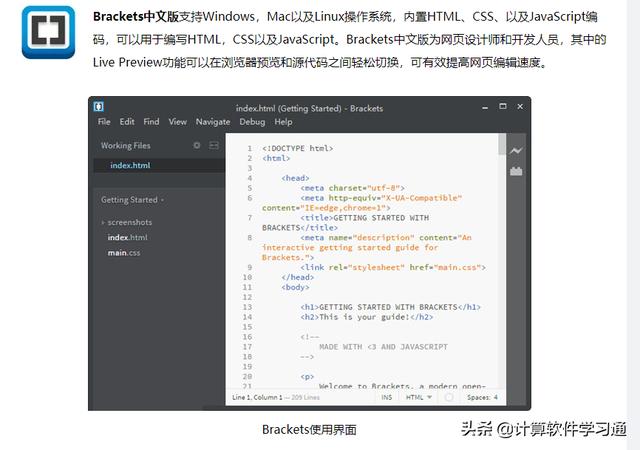The image size is (640, 450).
Task: Click the bold 'Brackets中文版' heading text
Action: coord(136,16)
